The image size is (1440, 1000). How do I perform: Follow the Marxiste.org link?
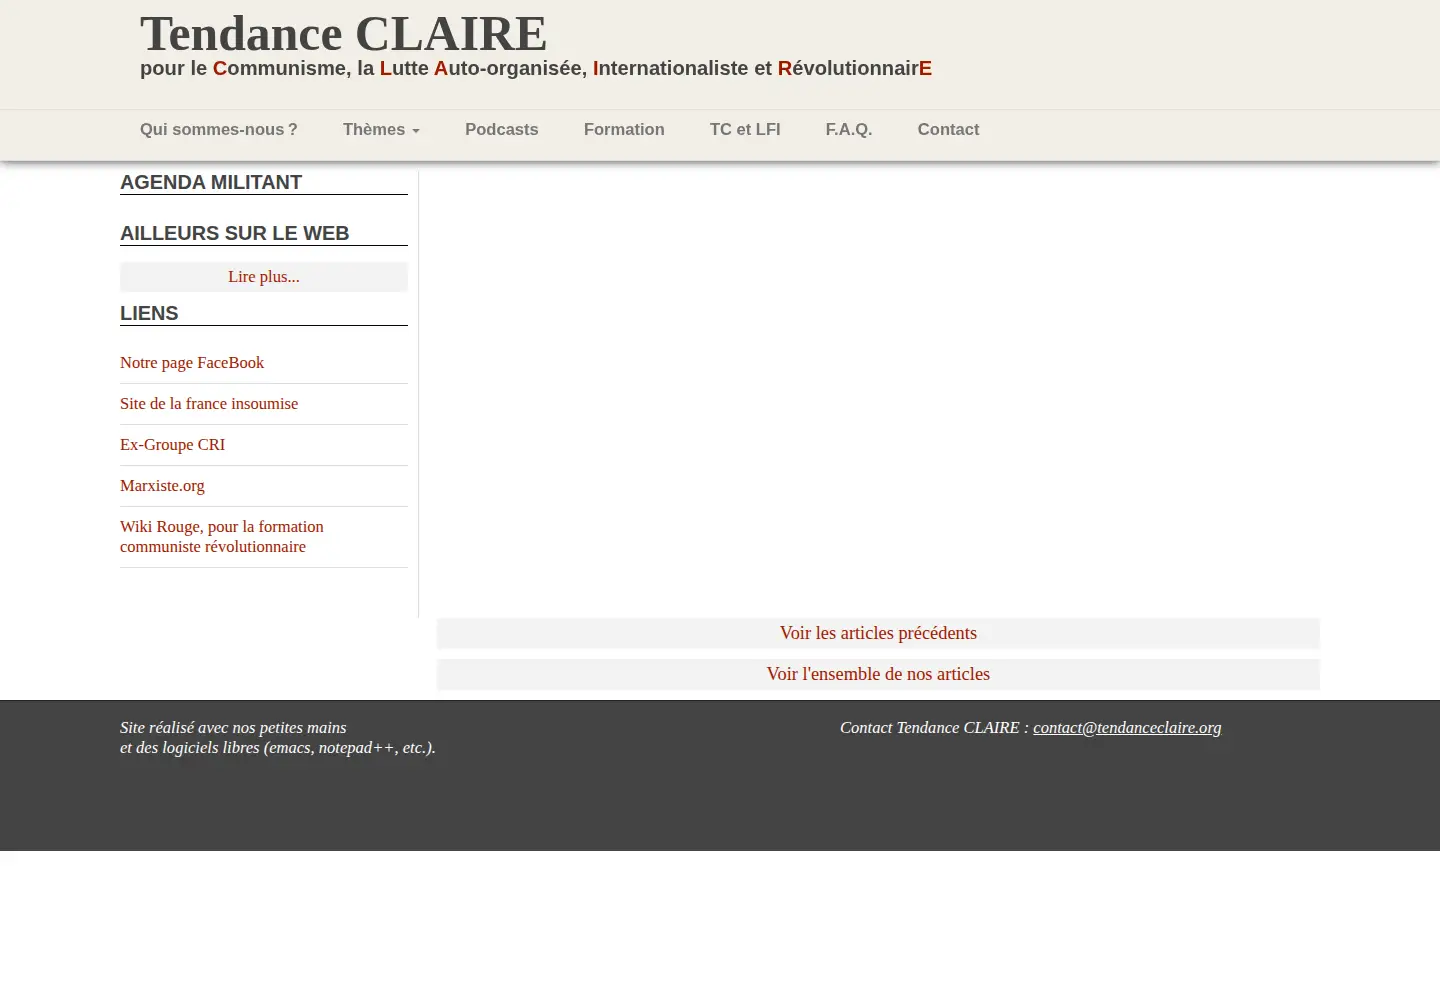tap(162, 486)
